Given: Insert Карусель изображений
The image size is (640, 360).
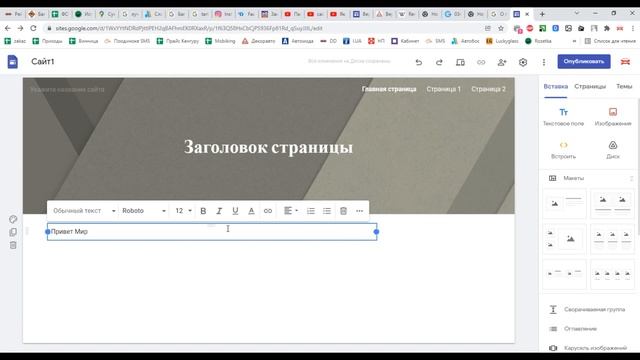Looking at the screenshot, I should pyautogui.click(x=588, y=348).
